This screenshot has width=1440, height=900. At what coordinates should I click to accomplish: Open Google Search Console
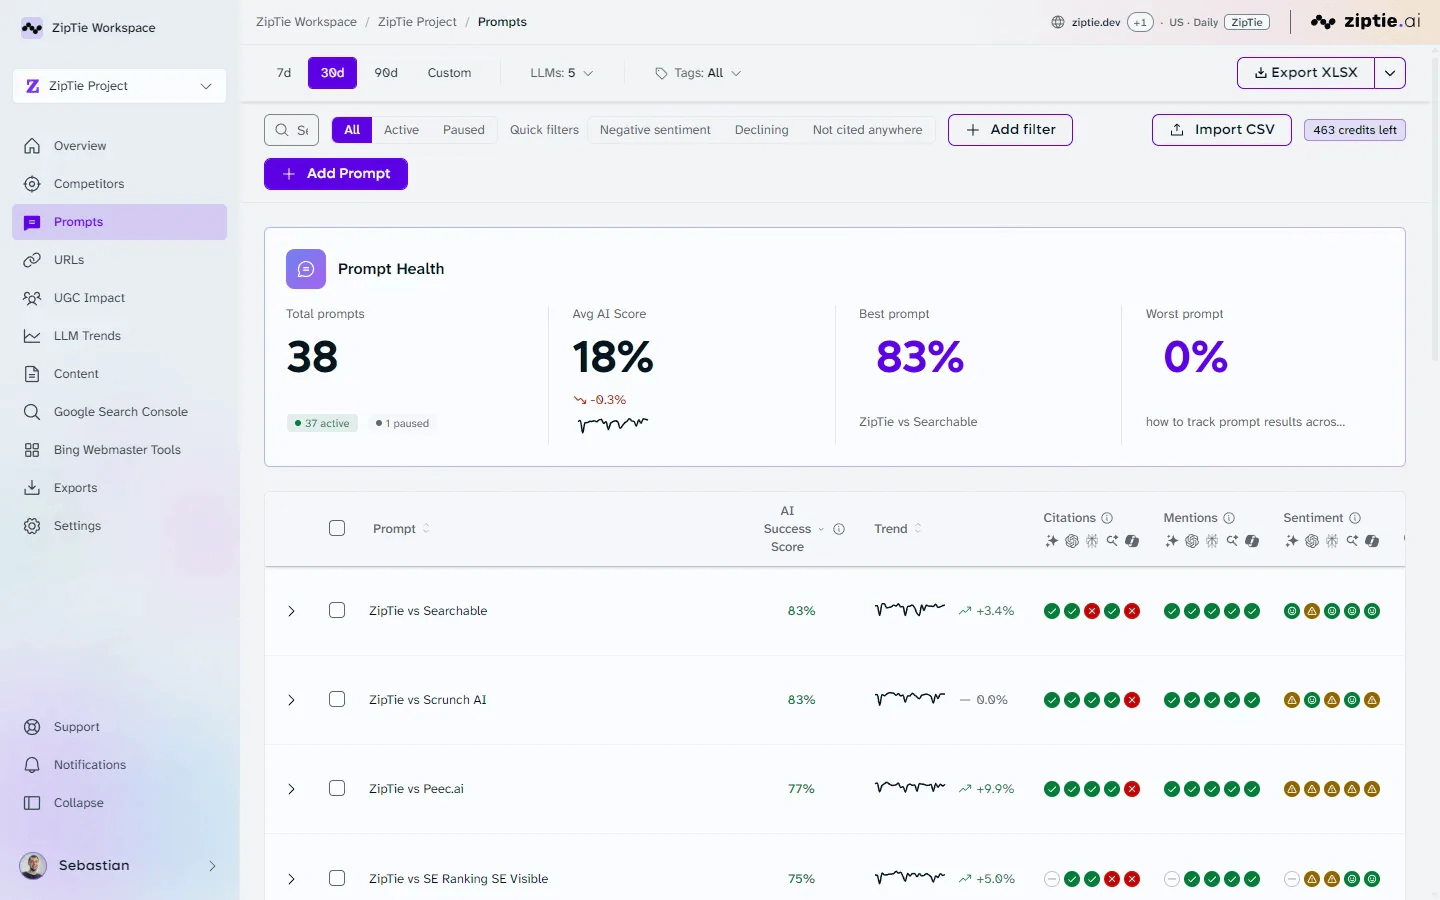coord(119,412)
